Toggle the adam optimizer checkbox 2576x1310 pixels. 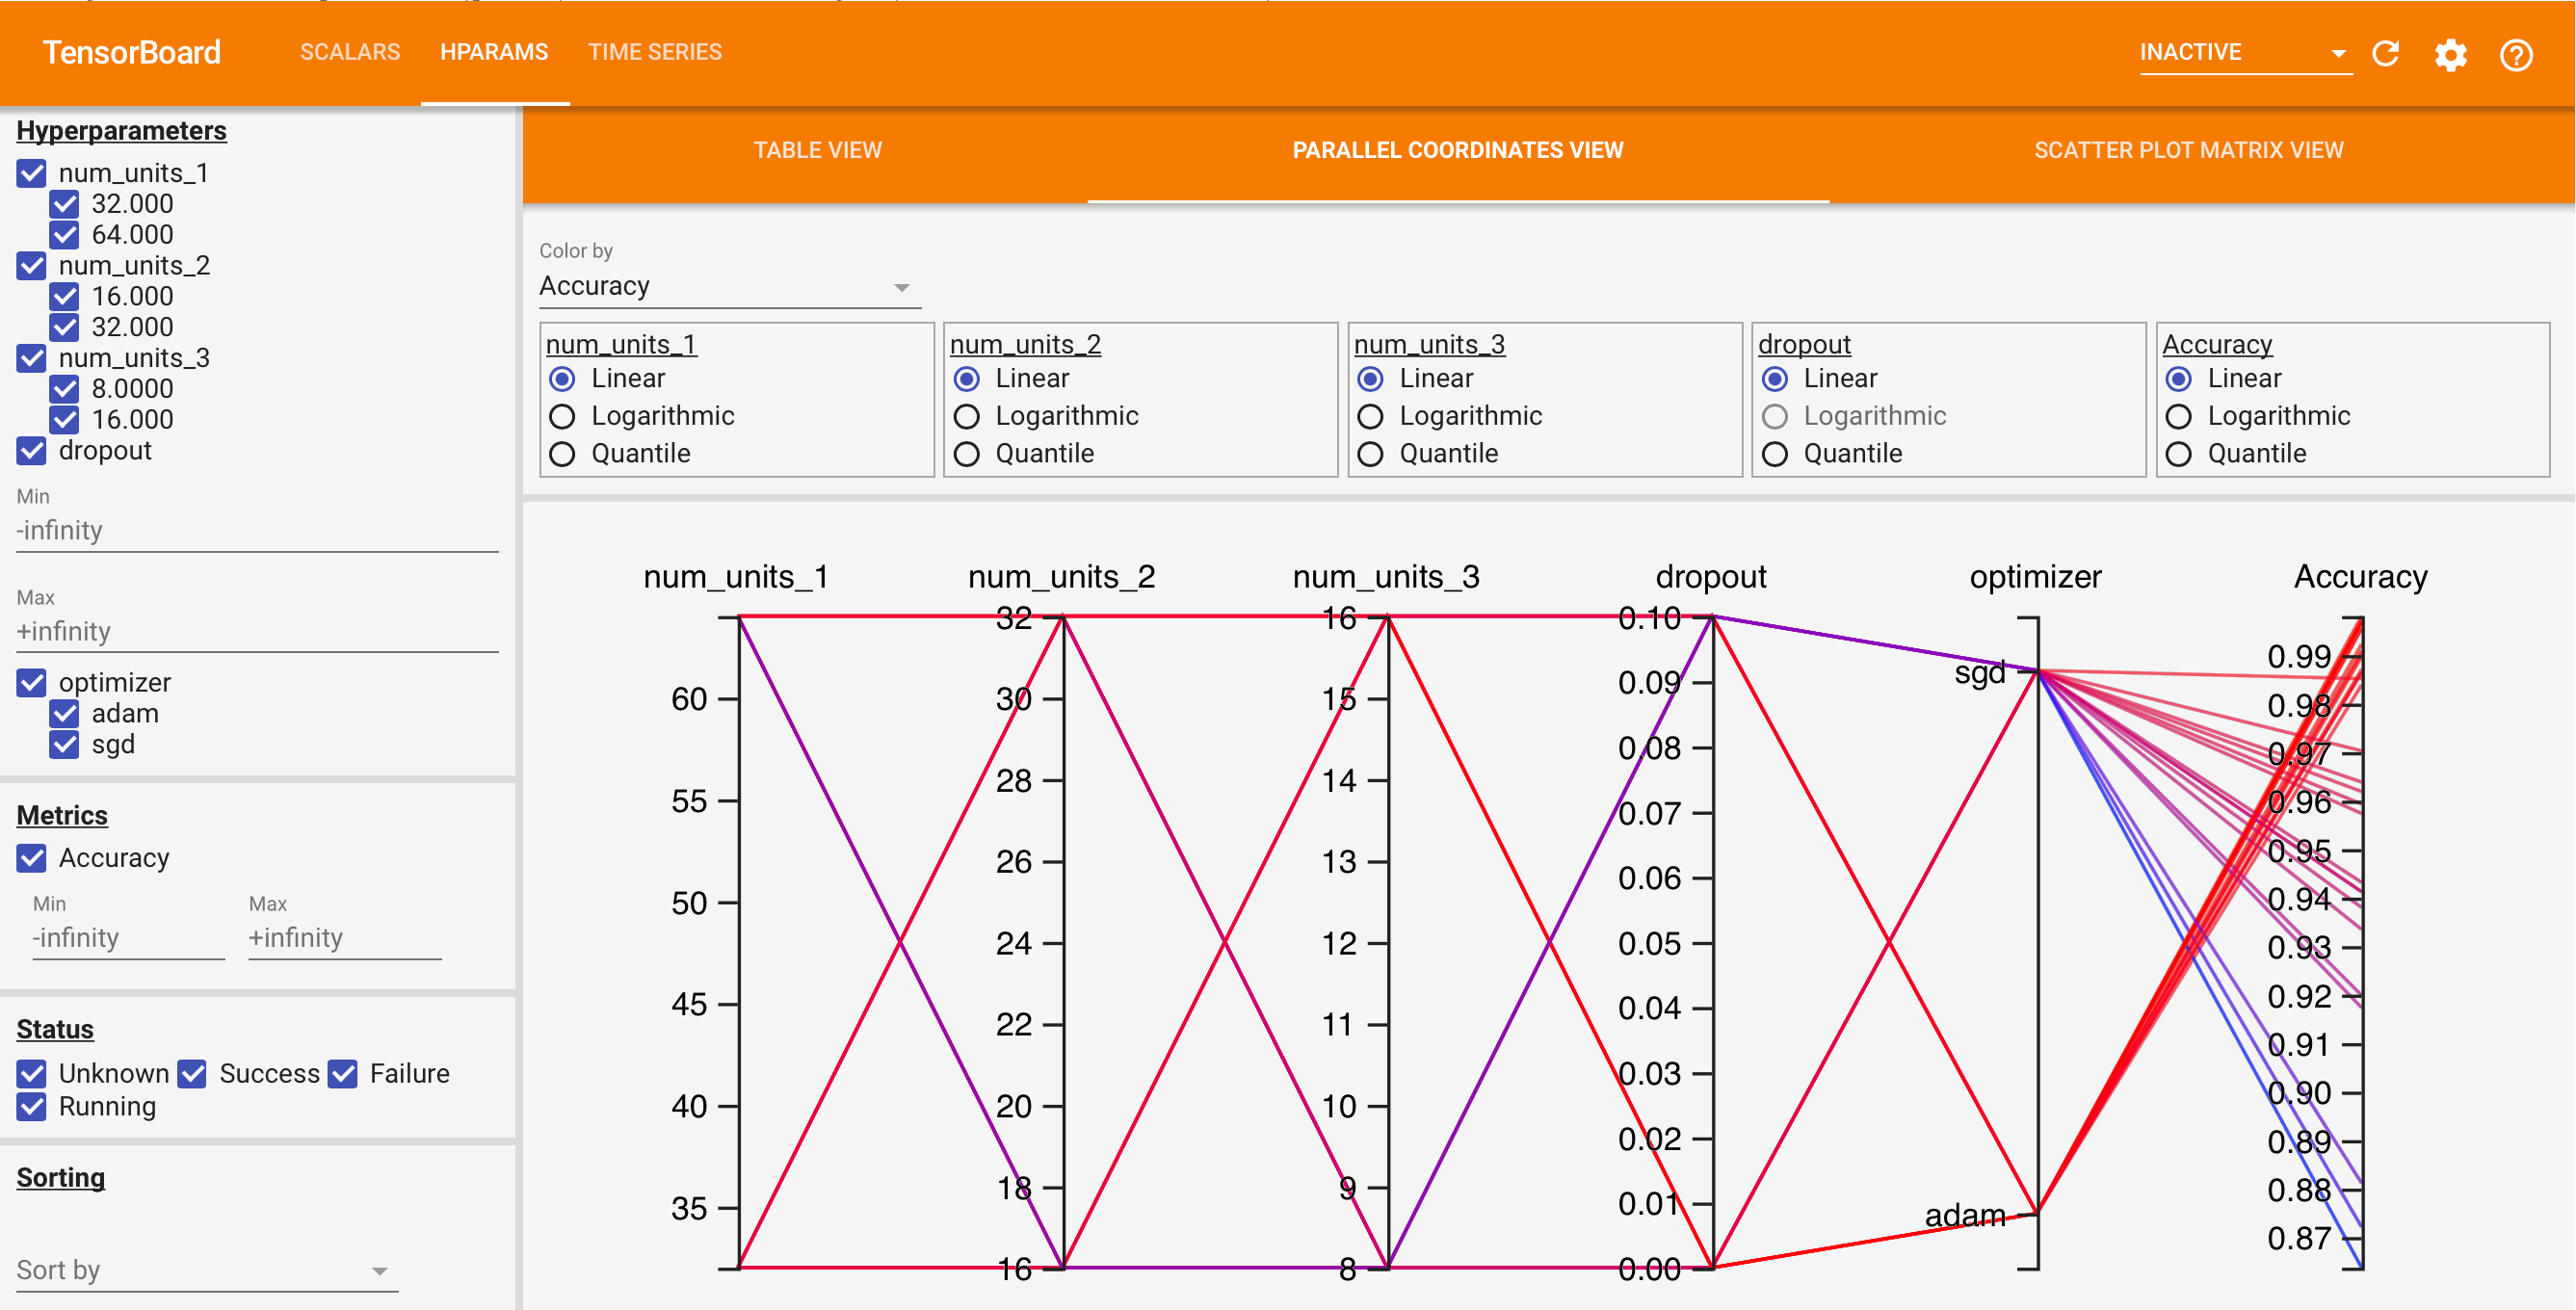65,713
